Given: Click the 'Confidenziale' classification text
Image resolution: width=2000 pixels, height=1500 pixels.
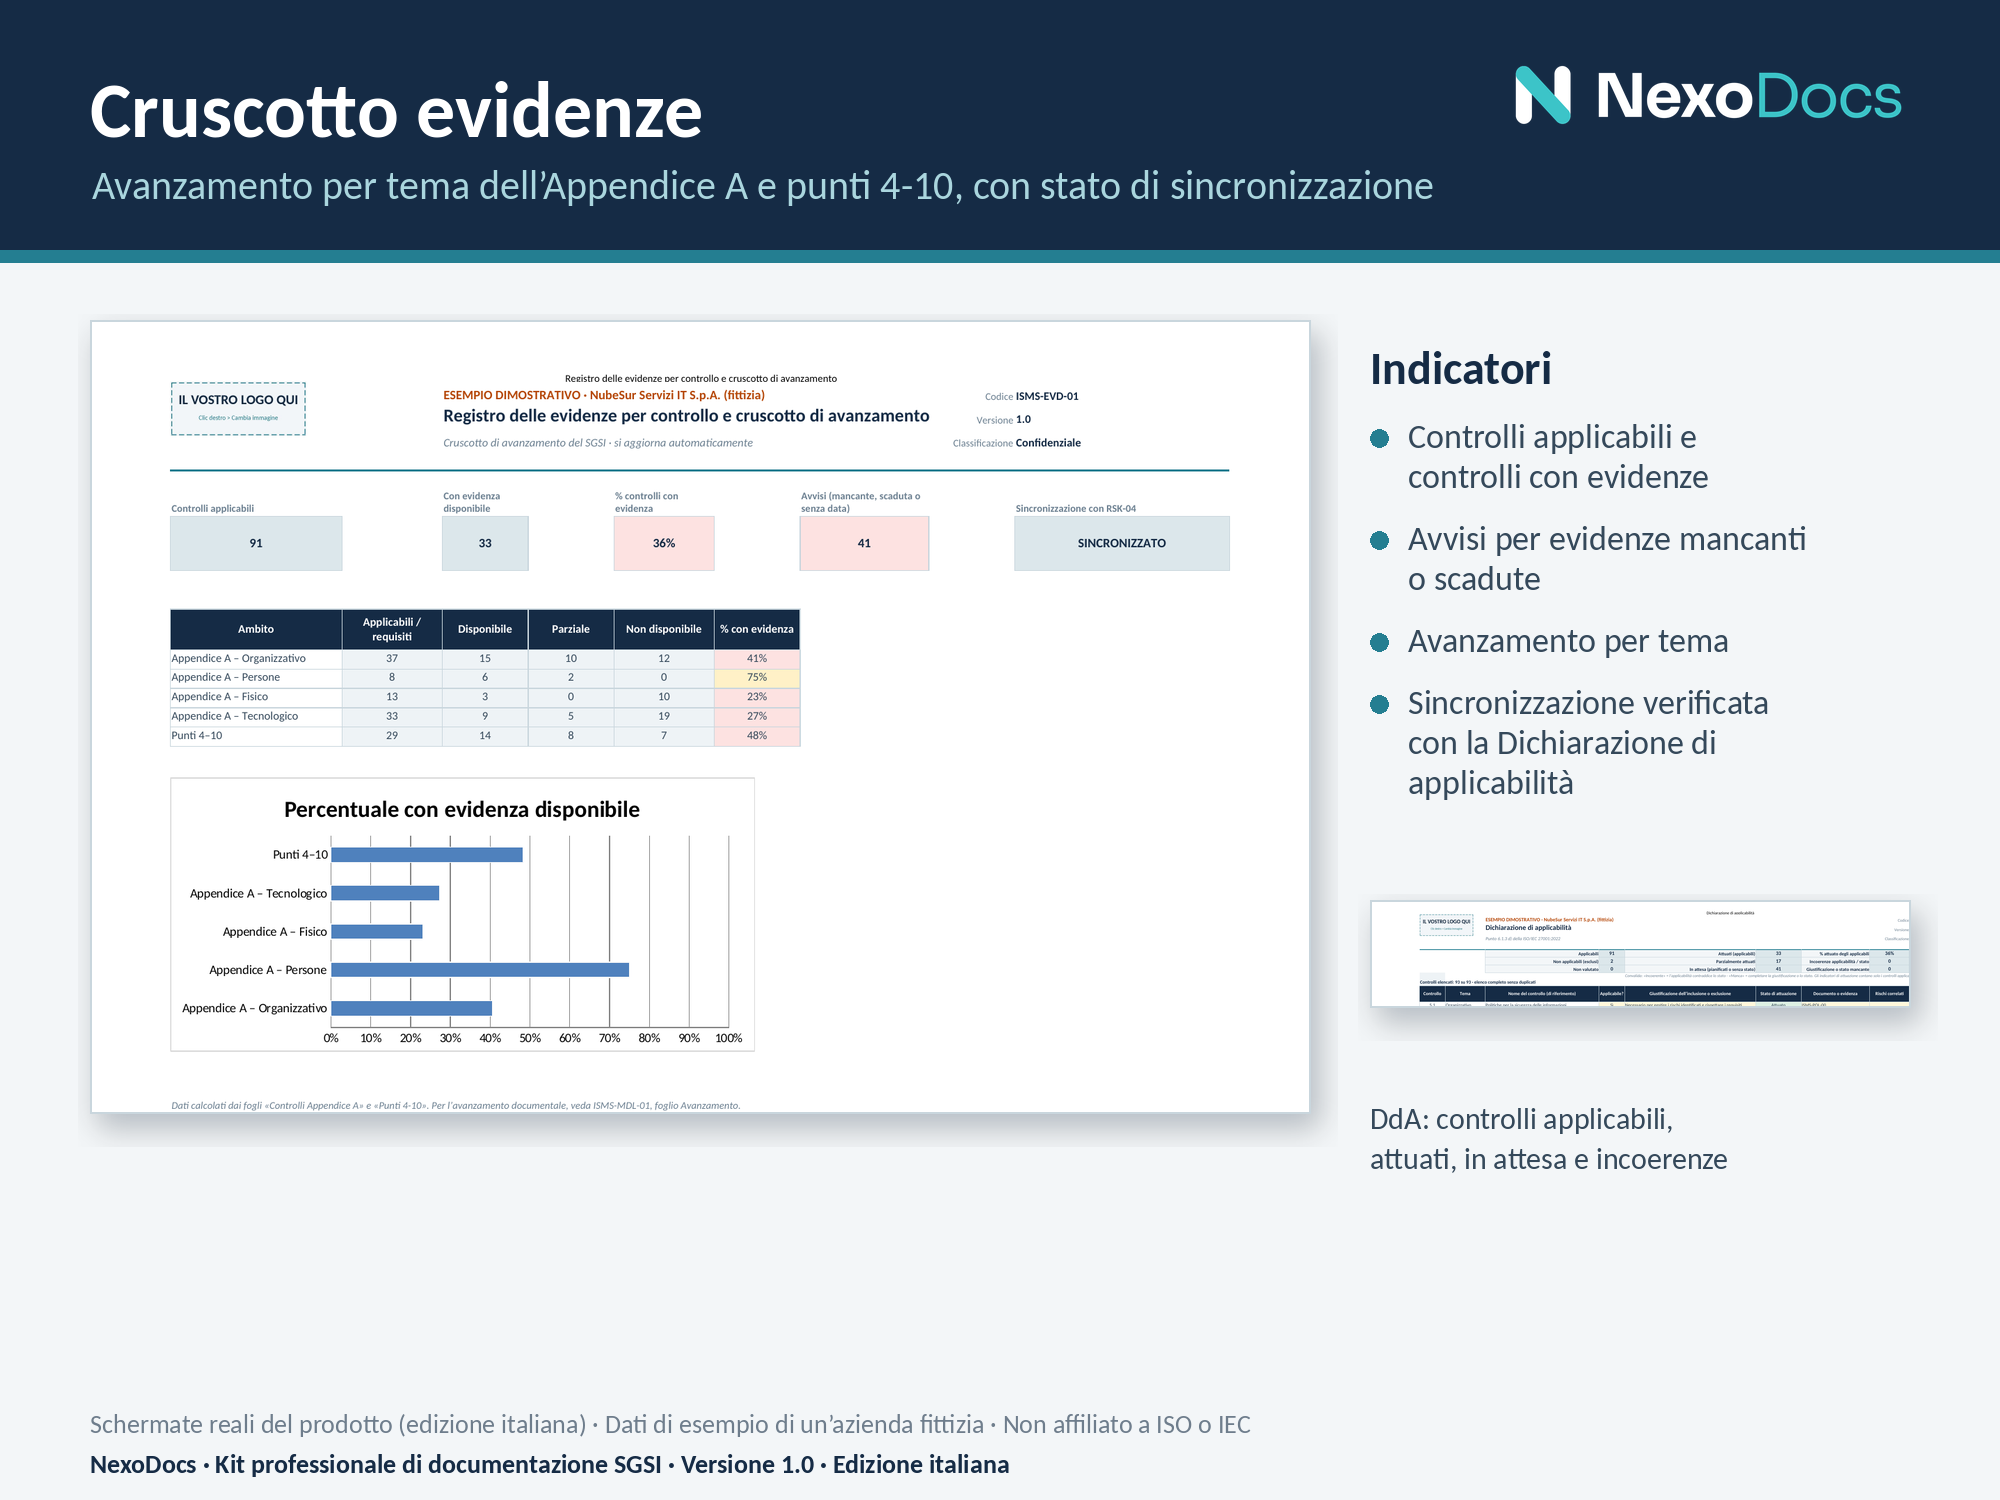Looking at the screenshot, I should [x=1048, y=443].
